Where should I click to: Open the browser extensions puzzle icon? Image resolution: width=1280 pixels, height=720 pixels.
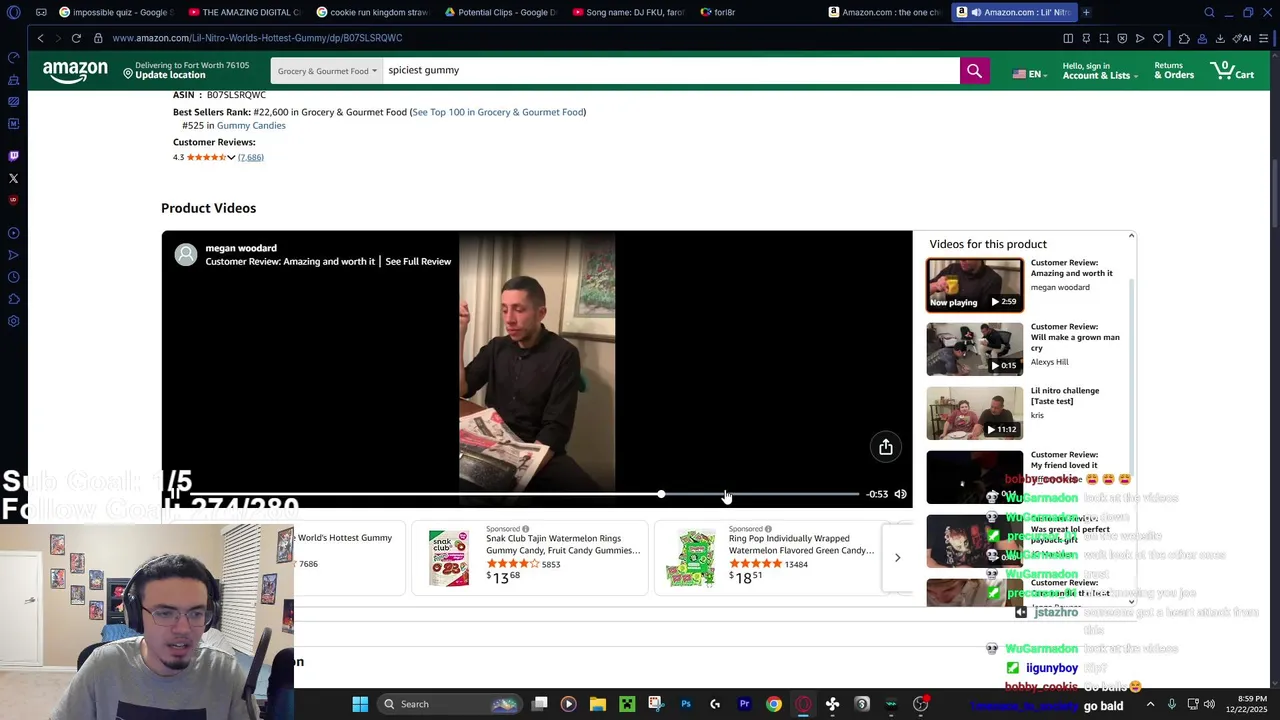coord(1184,38)
